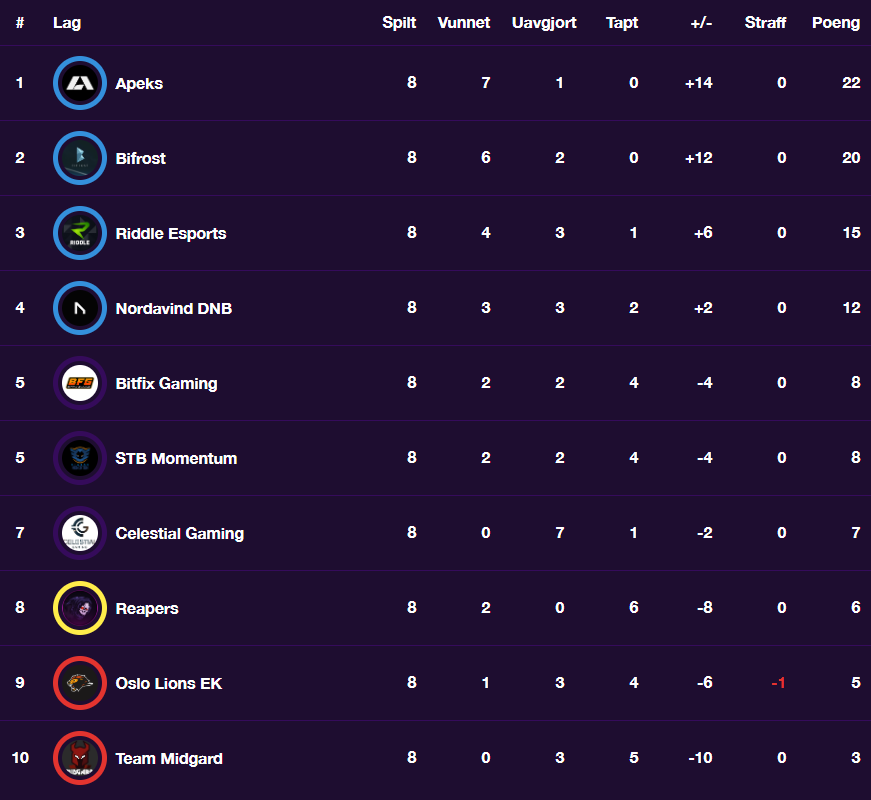Open the Bifrost team logo

[80, 158]
